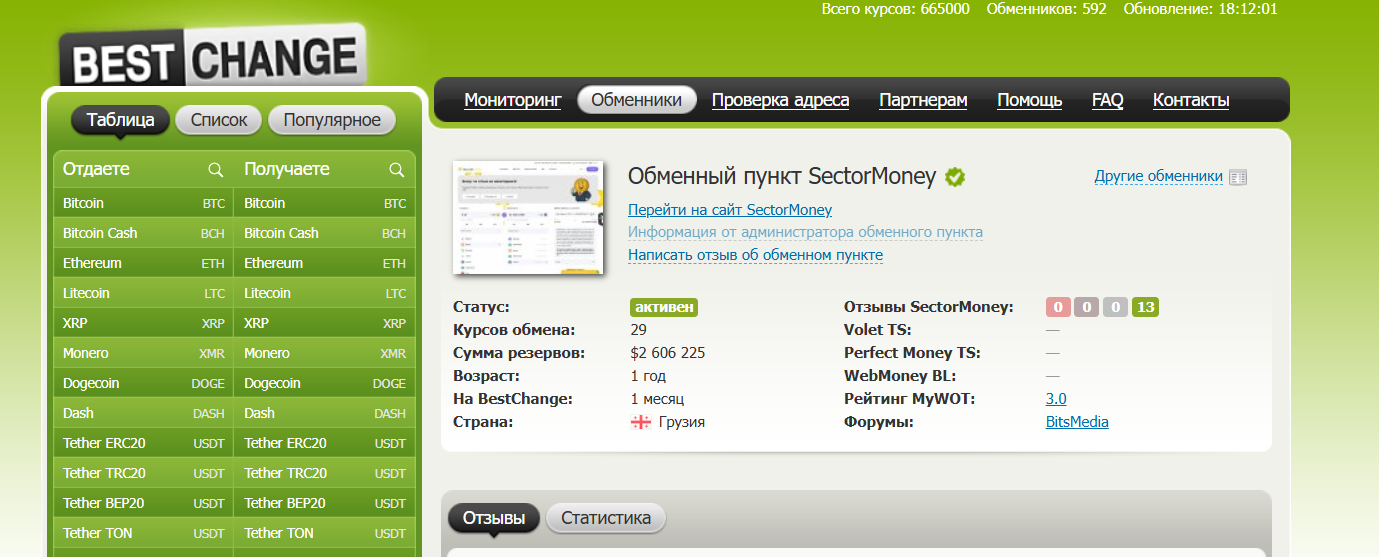Select Ethereum in the Отдаете column
Image resolution: width=1379 pixels, height=557 pixels.
click(x=143, y=263)
